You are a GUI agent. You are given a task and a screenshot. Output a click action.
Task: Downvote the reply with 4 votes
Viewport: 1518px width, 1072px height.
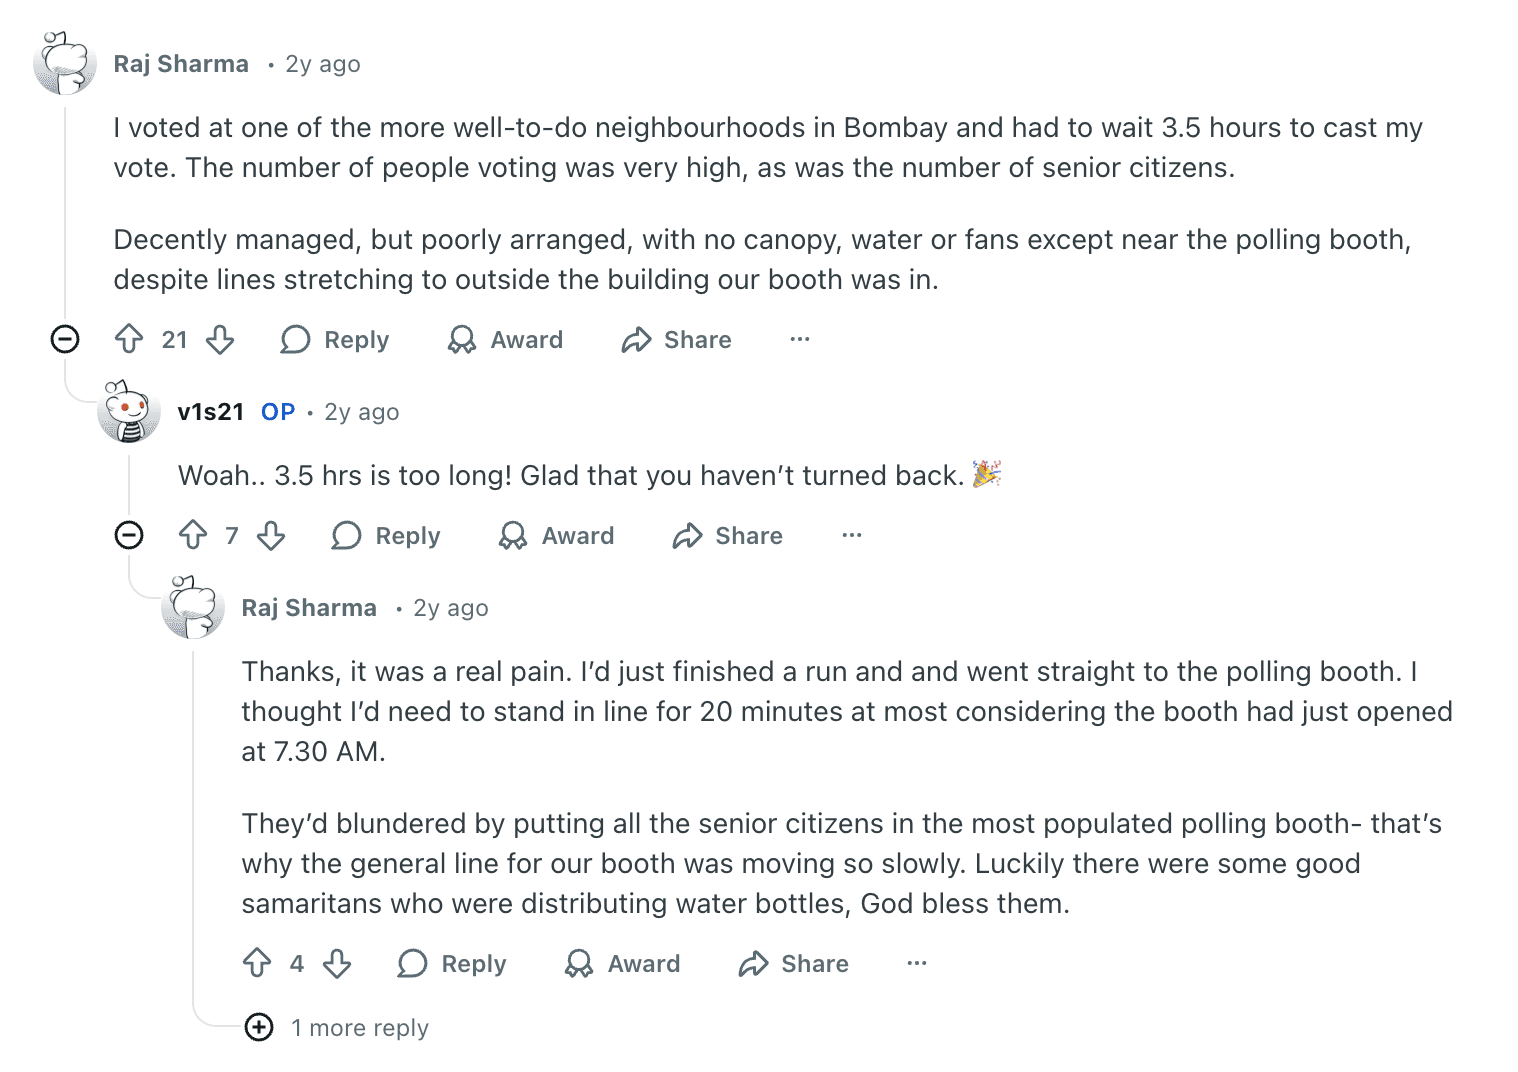point(337,964)
